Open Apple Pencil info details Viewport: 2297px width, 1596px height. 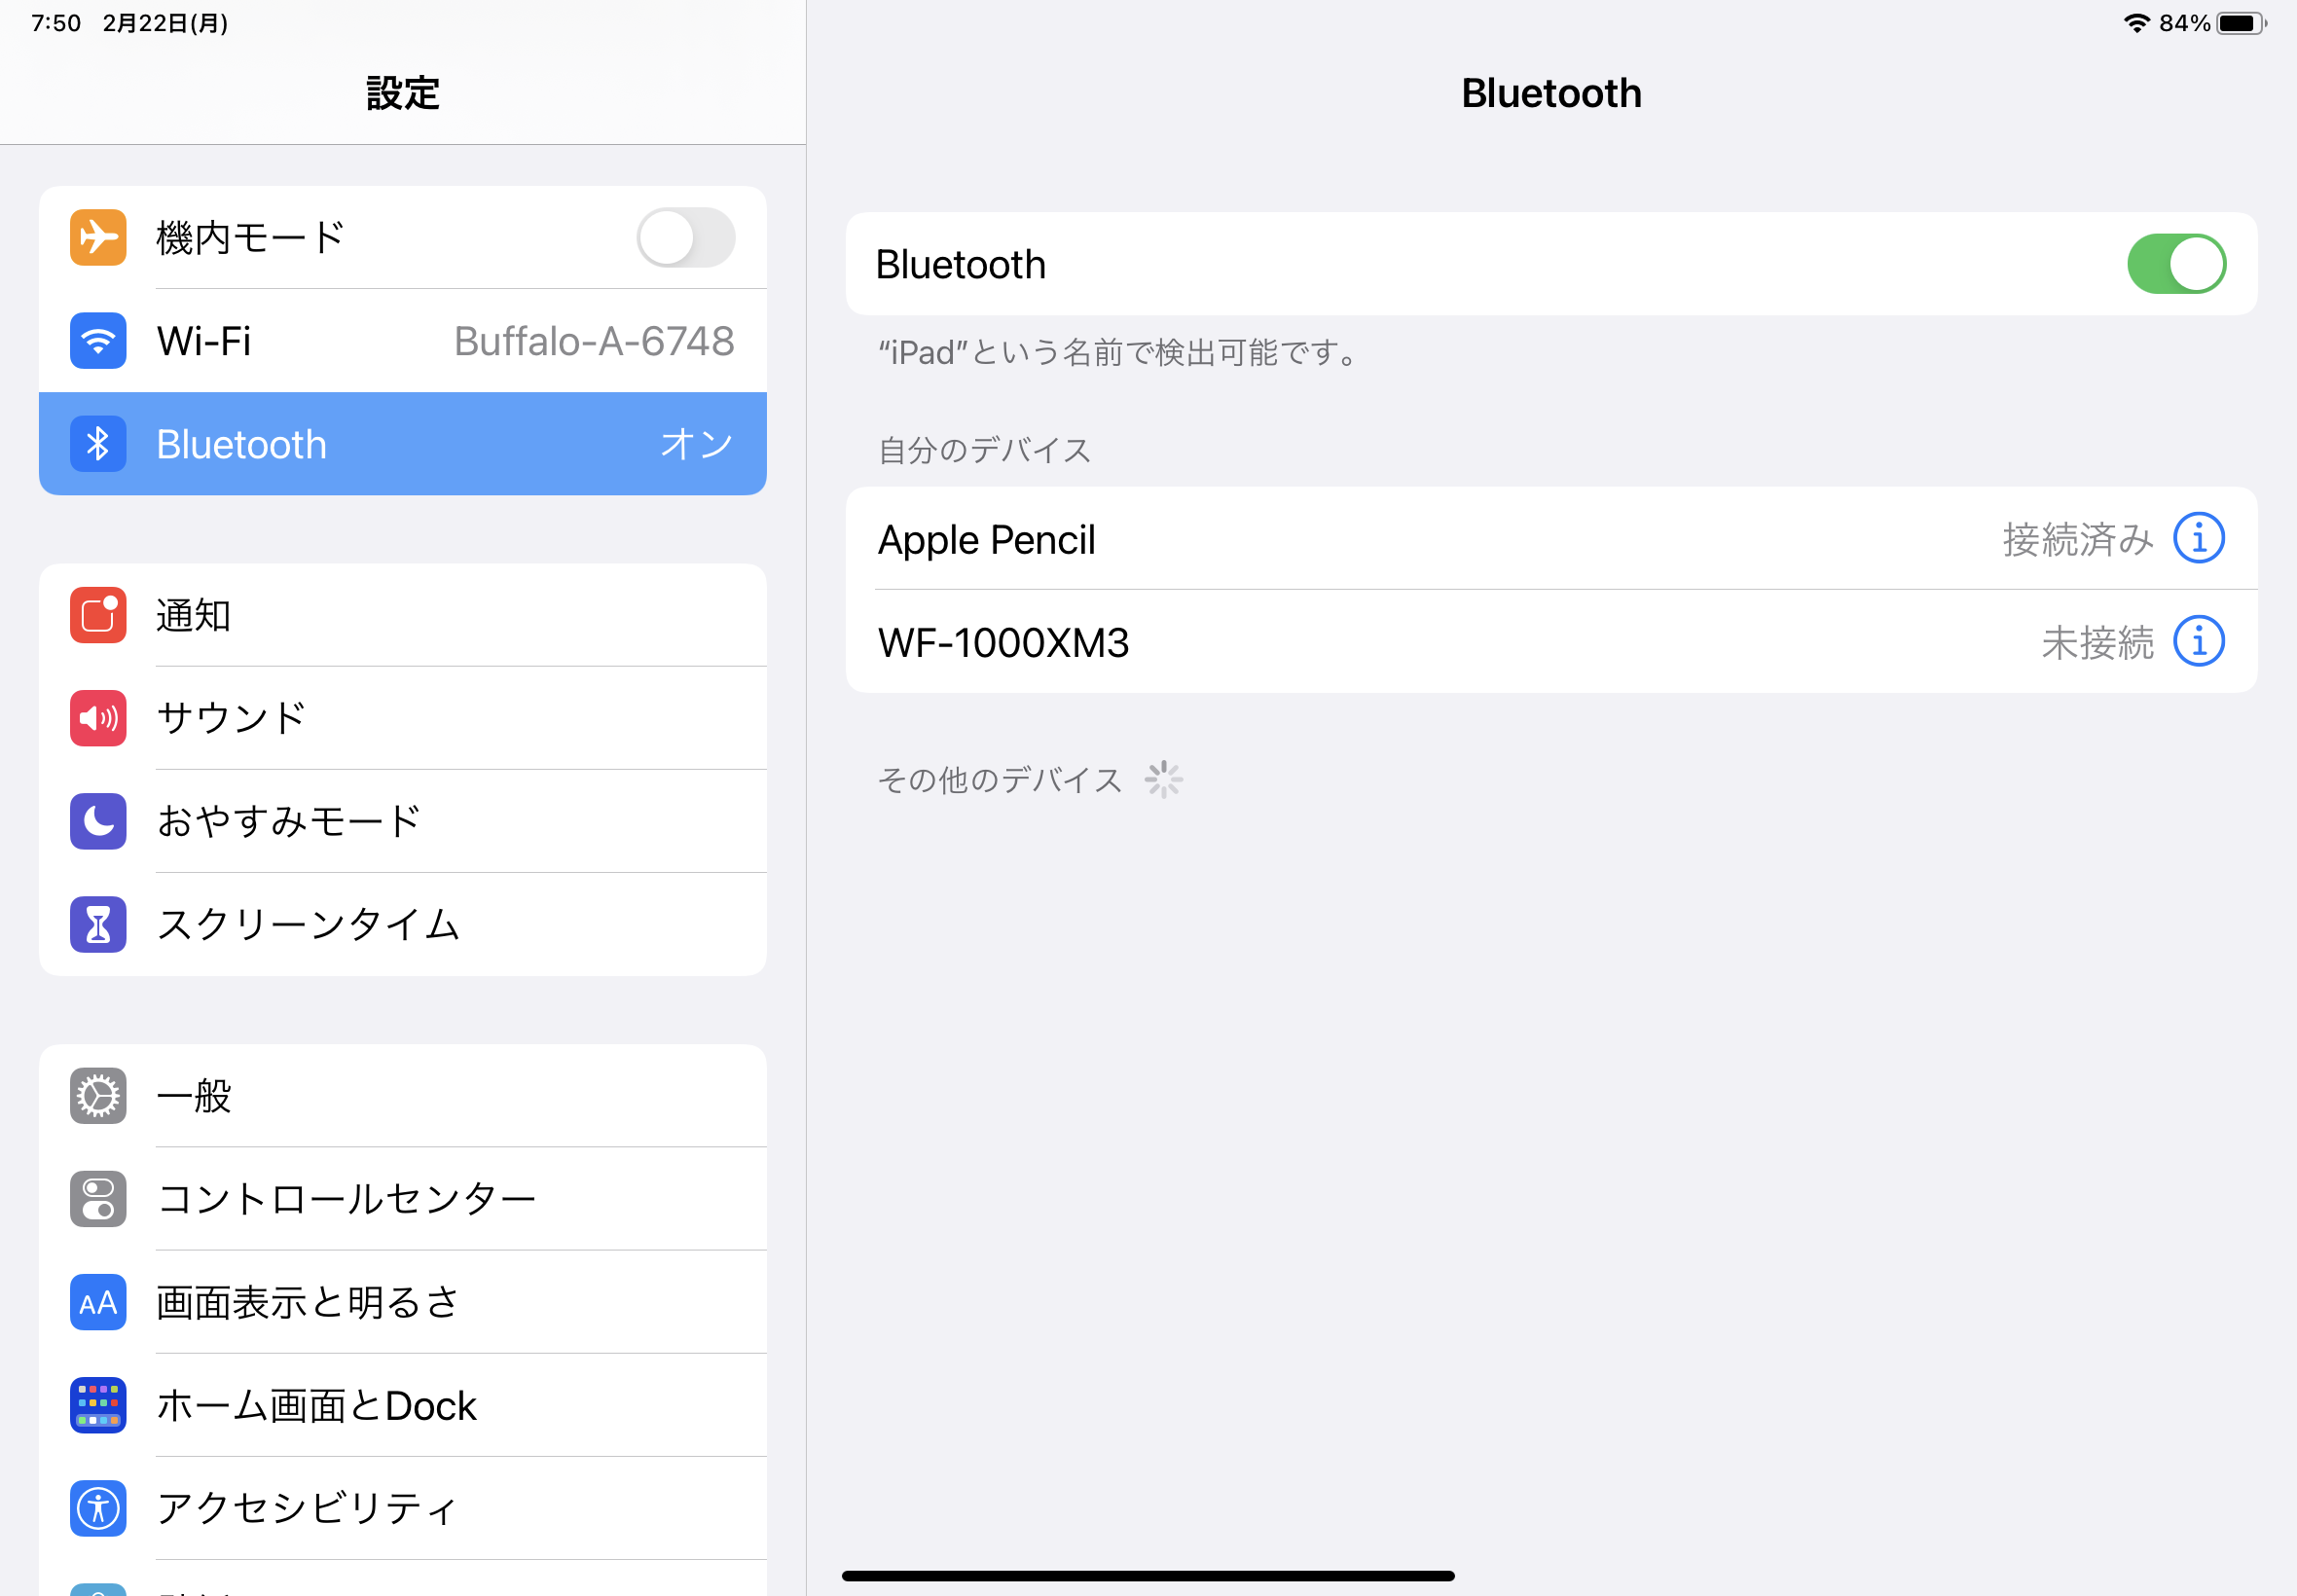(2198, 539)
